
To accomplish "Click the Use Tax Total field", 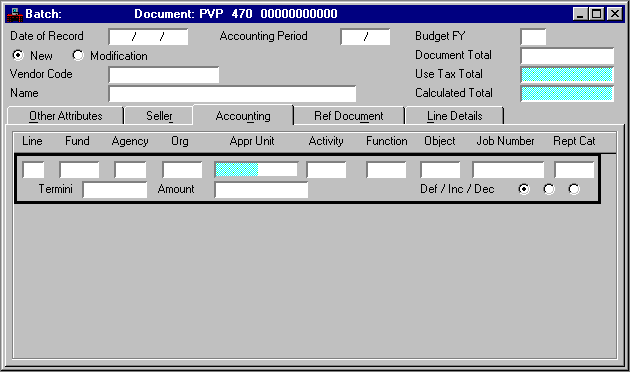I will point(567,75).
